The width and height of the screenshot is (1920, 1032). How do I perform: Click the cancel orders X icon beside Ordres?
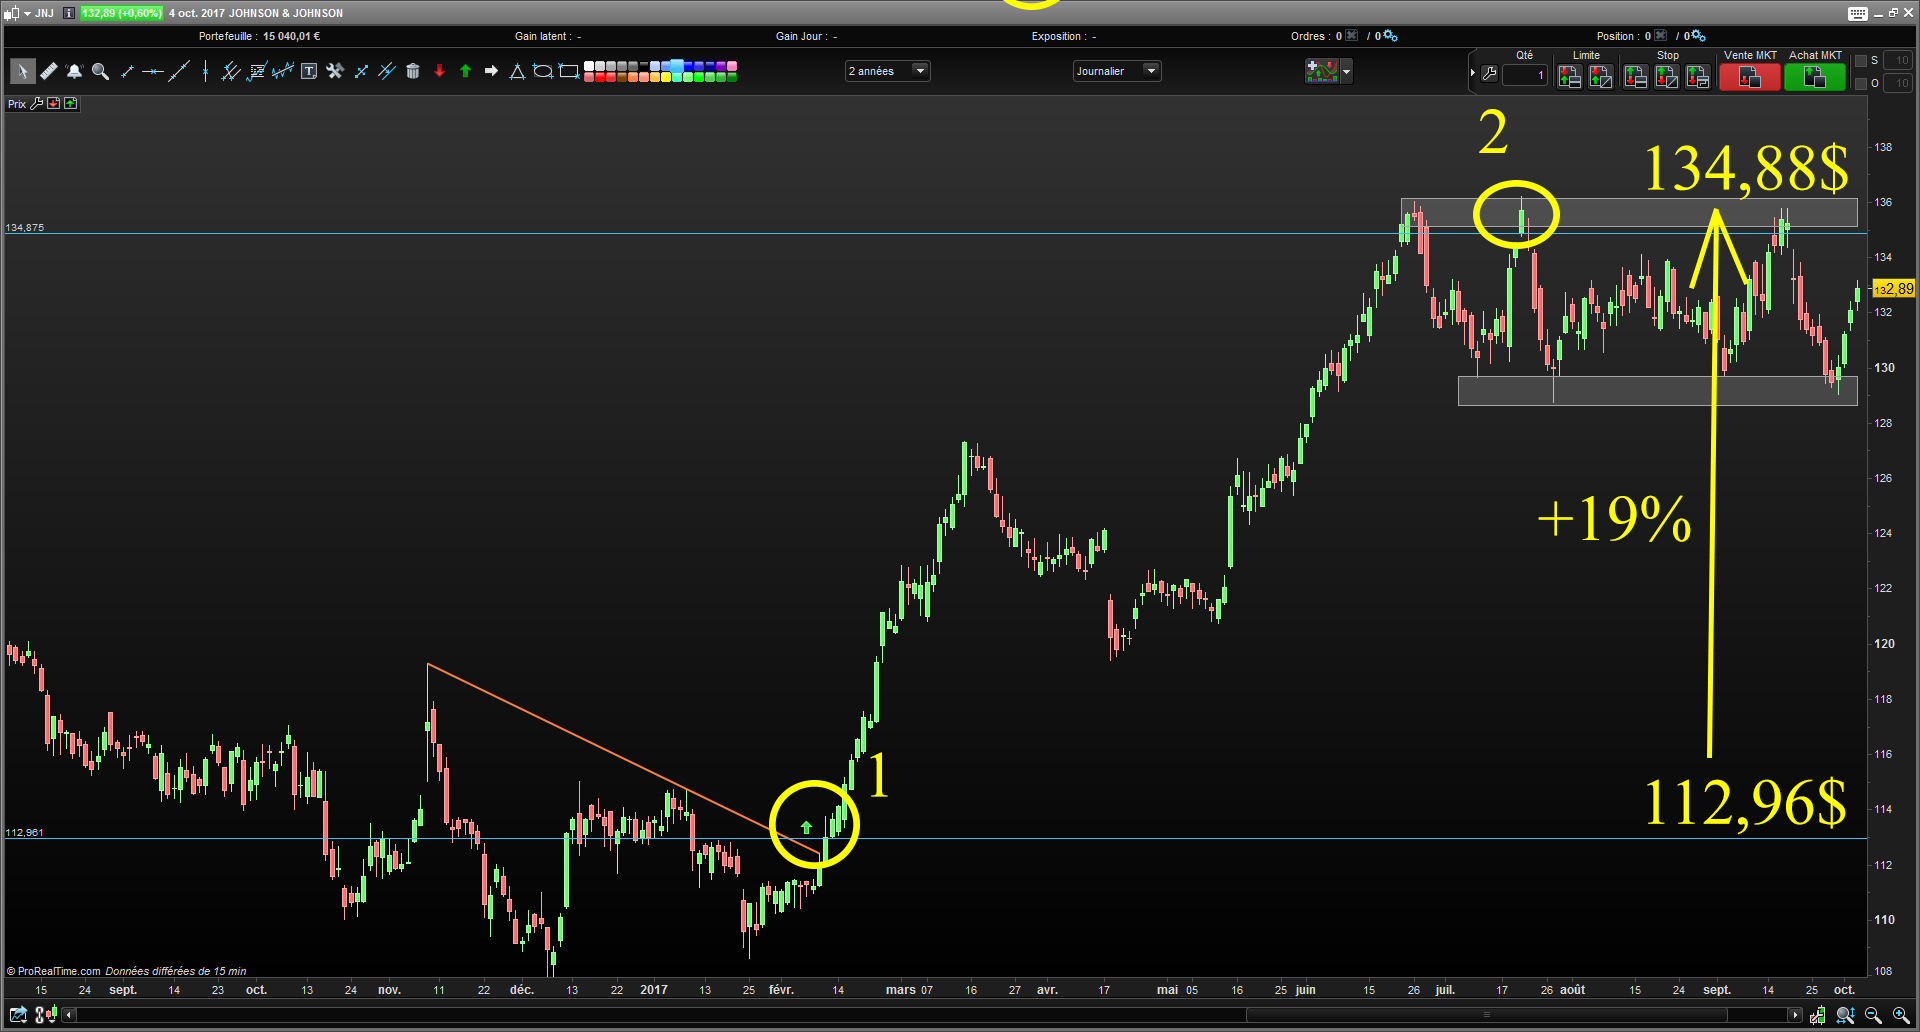(x=1352, y=36)
